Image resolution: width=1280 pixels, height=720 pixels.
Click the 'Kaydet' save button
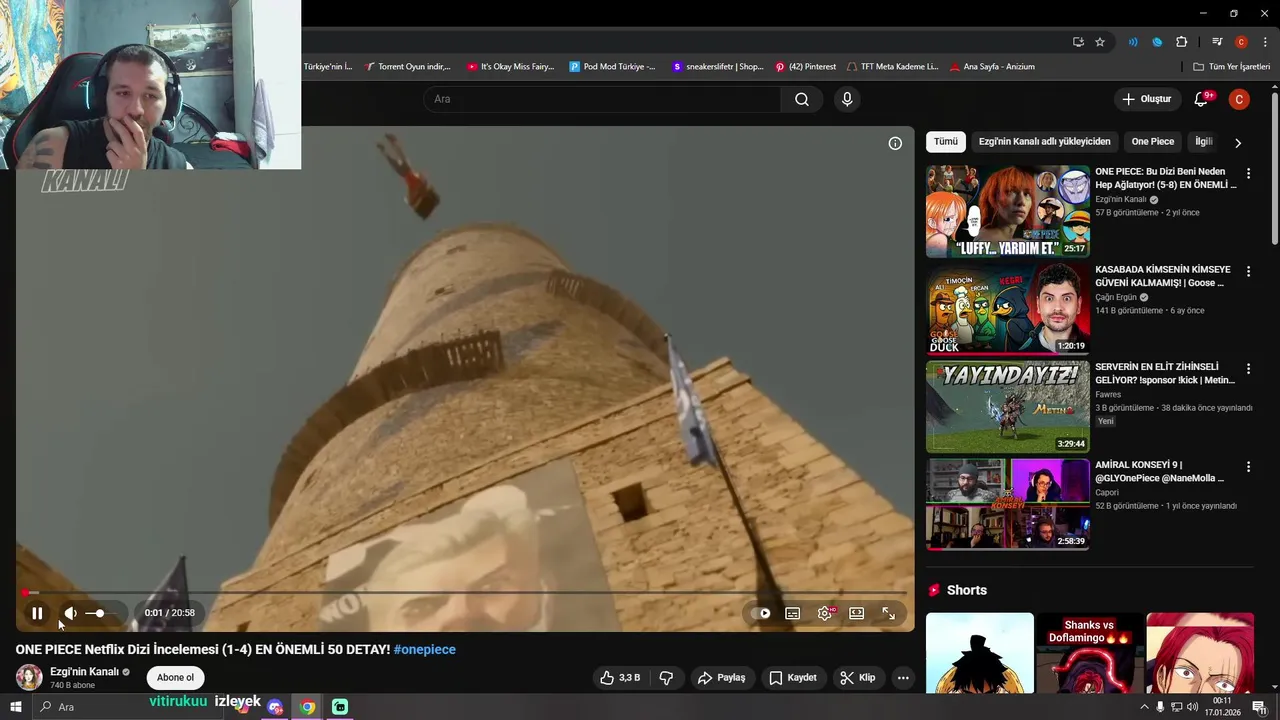792,678
